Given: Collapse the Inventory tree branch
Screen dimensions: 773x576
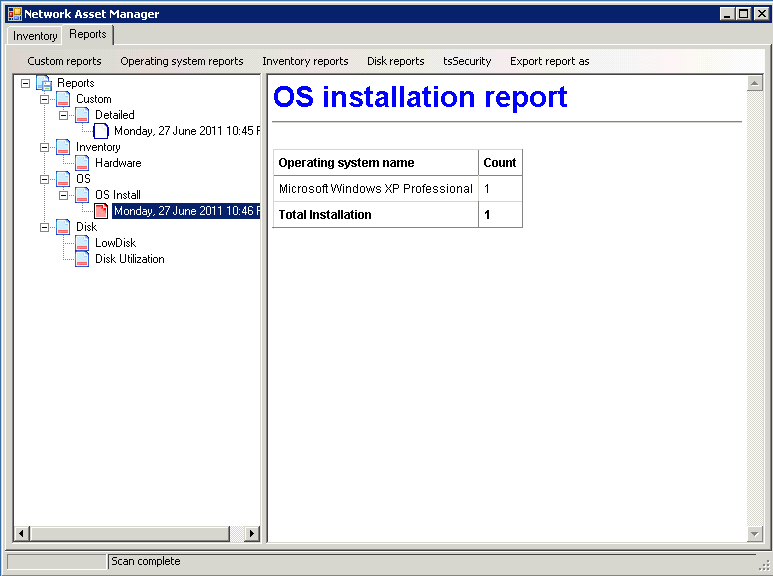Looking at the screenshot, I should pos(44,147).
